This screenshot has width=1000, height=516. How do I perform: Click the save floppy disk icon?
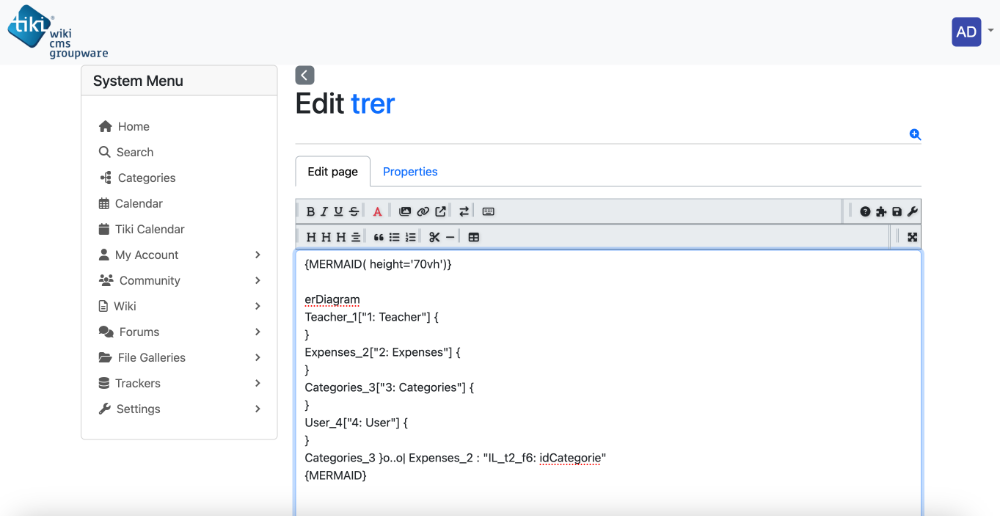pyautogui.click(x=897, y=212)
